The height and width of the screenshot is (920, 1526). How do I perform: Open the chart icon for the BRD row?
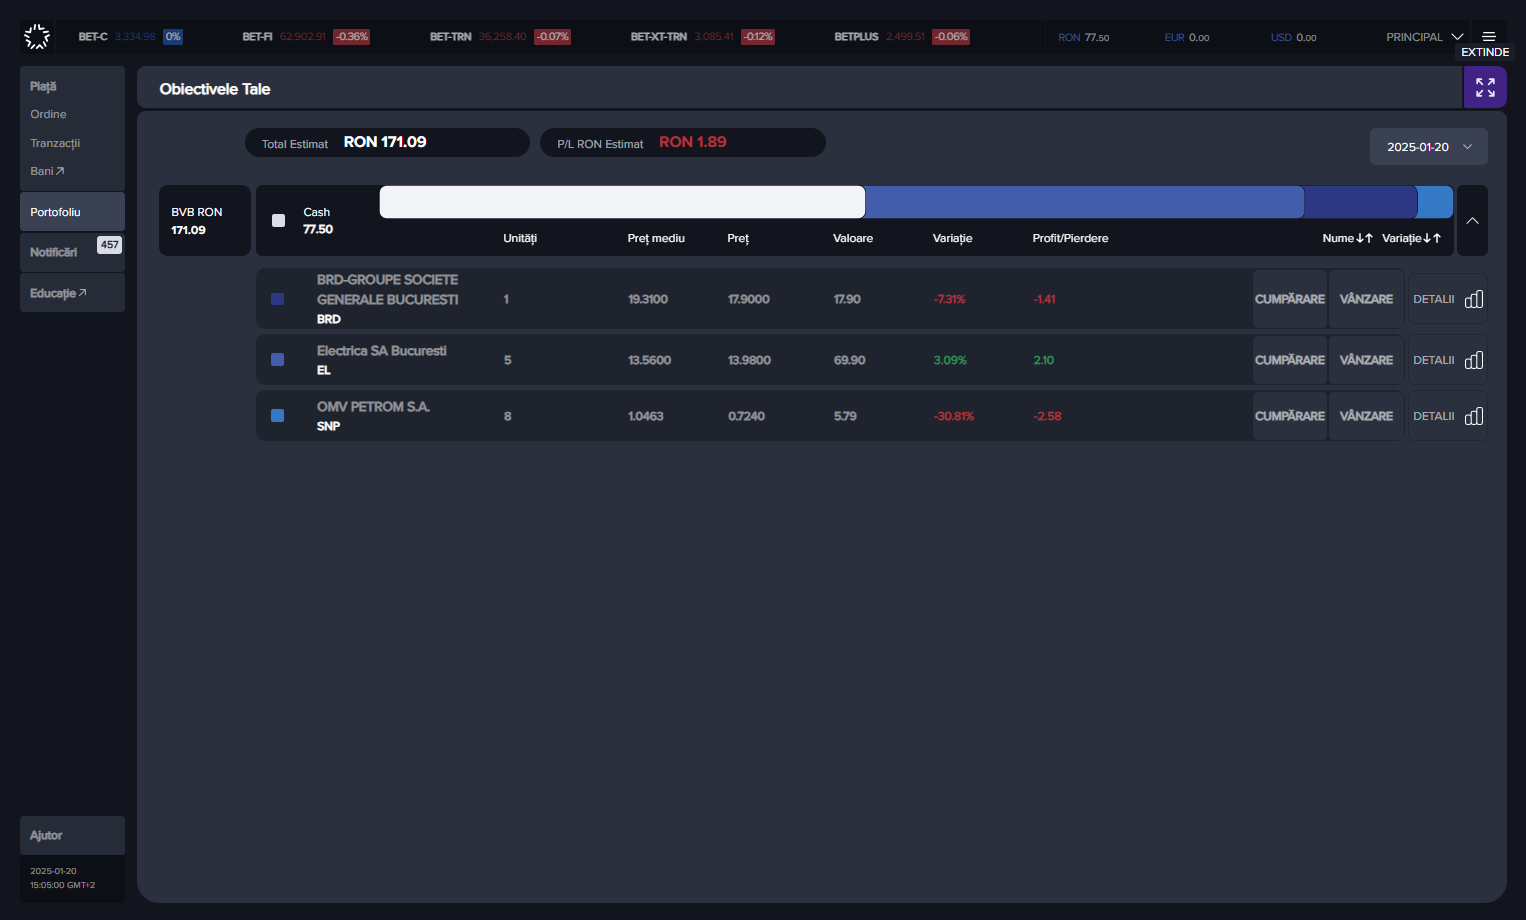(x=1474, y=299)
